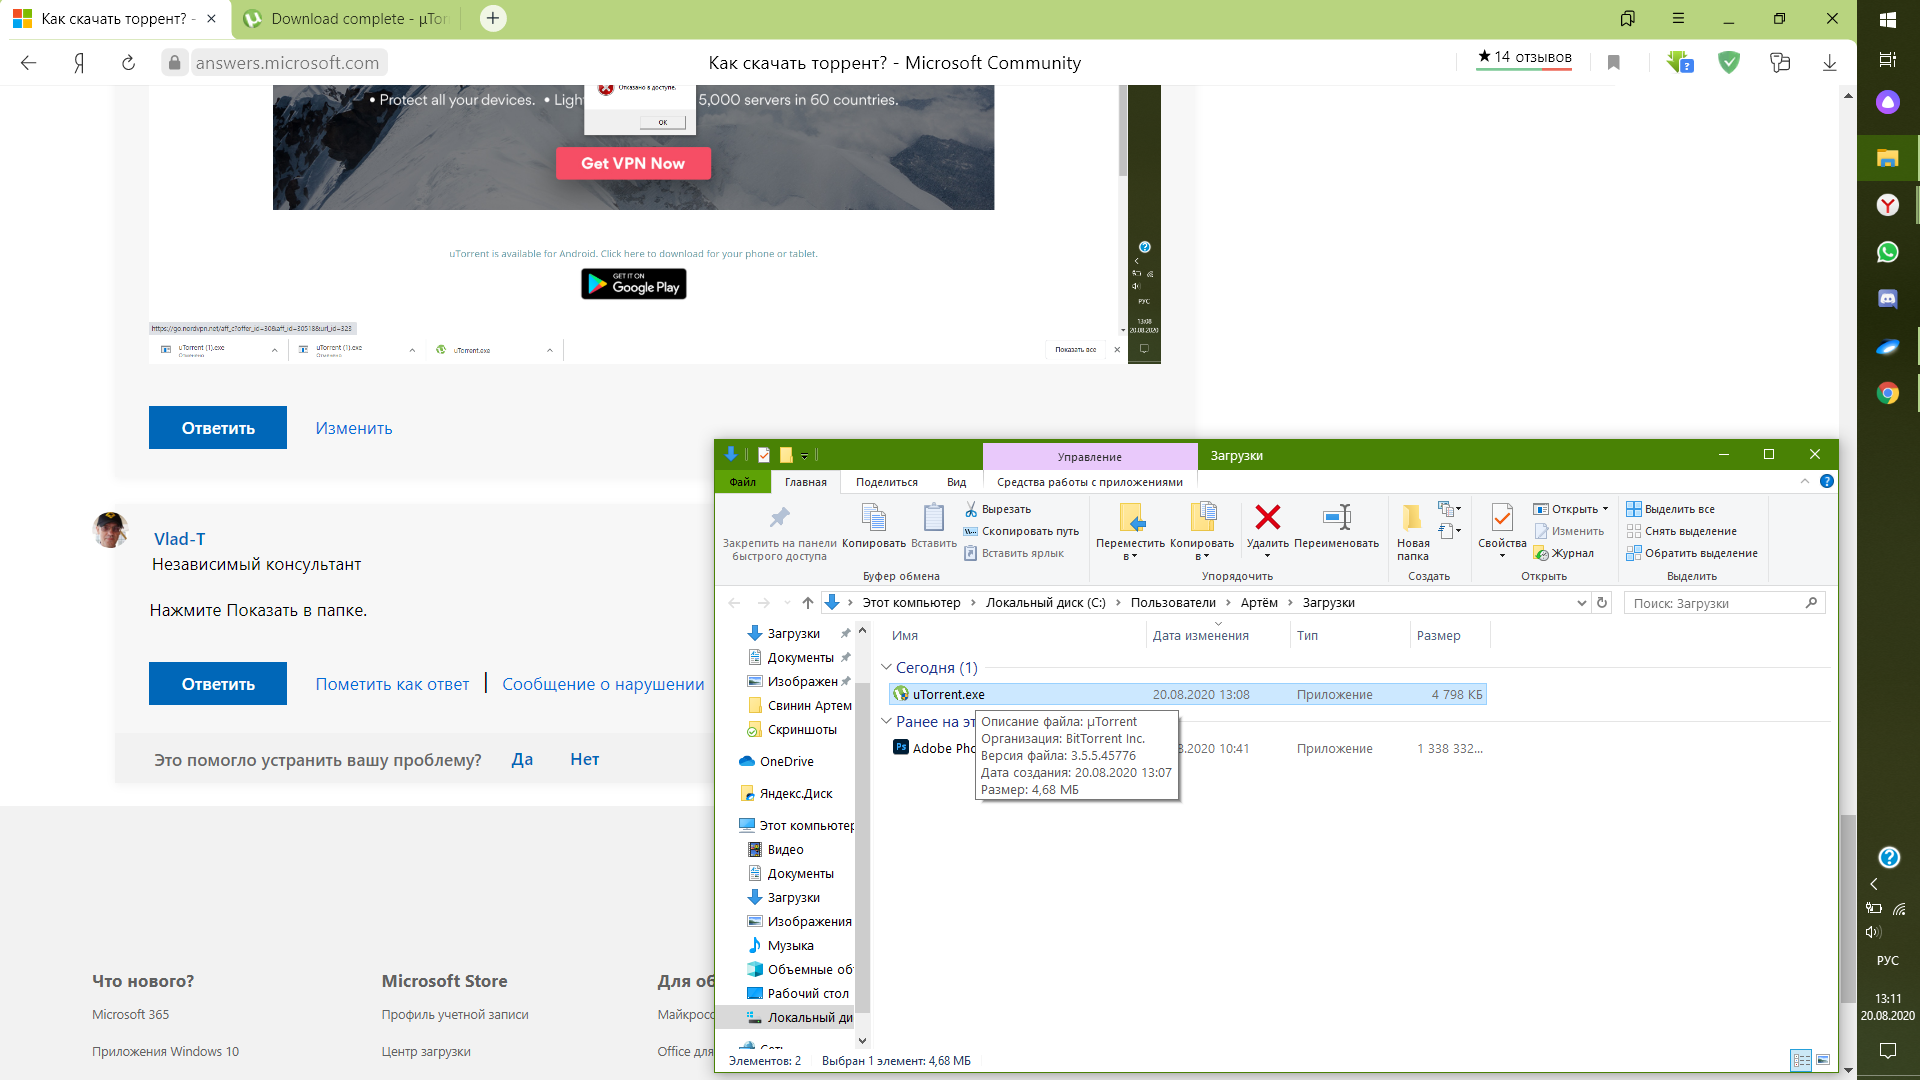This screenshot has height=1080, width=1920.
Task: Click the Get VPN Now button
Action: 633,163
